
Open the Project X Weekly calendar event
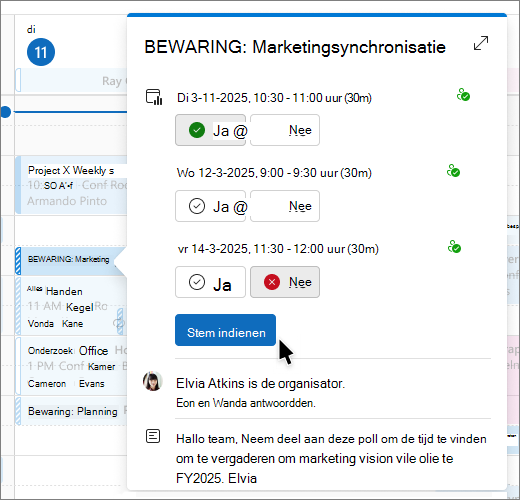click(x=71, y=185)
